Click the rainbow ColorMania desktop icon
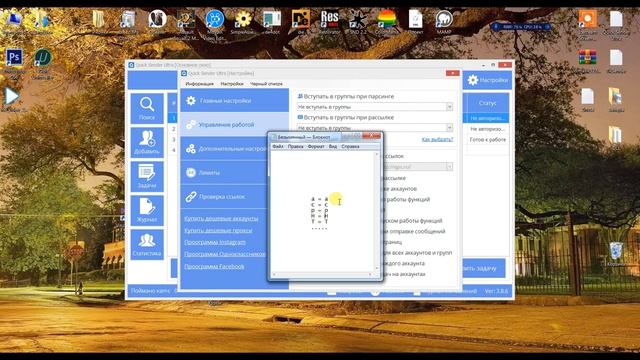Image resolution: width=640 pixels, height=360 pixels. 386,19
